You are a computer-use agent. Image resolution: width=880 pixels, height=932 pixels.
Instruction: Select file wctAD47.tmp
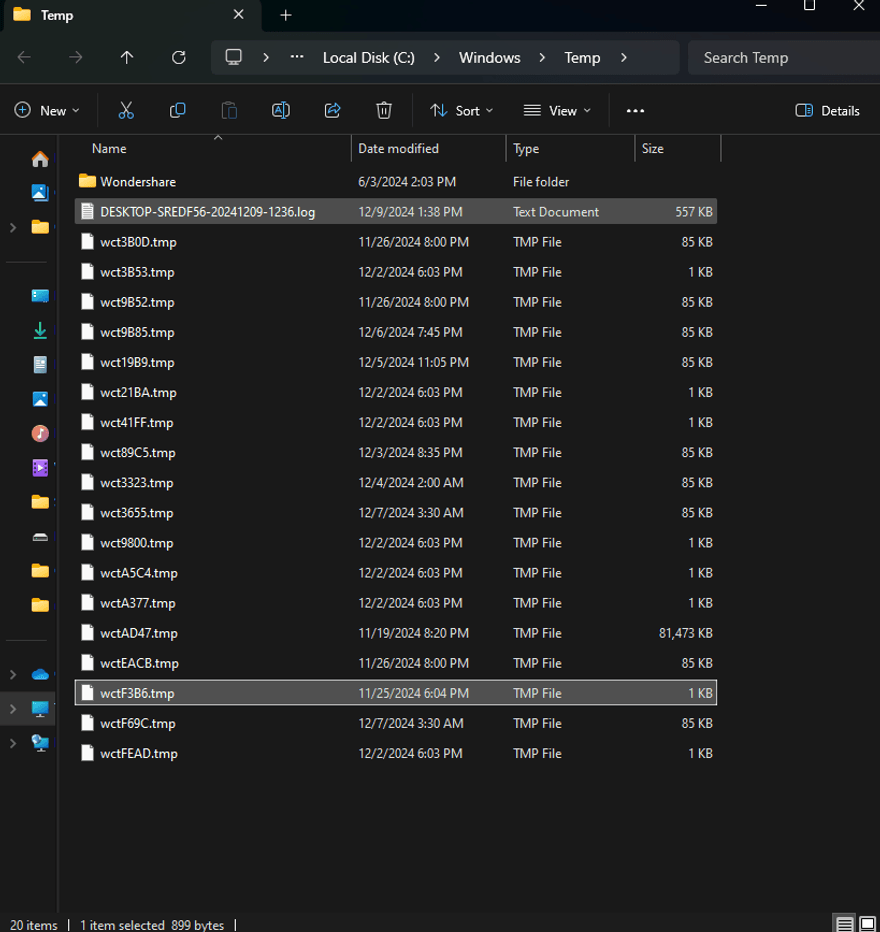click(x=396, y=633)
